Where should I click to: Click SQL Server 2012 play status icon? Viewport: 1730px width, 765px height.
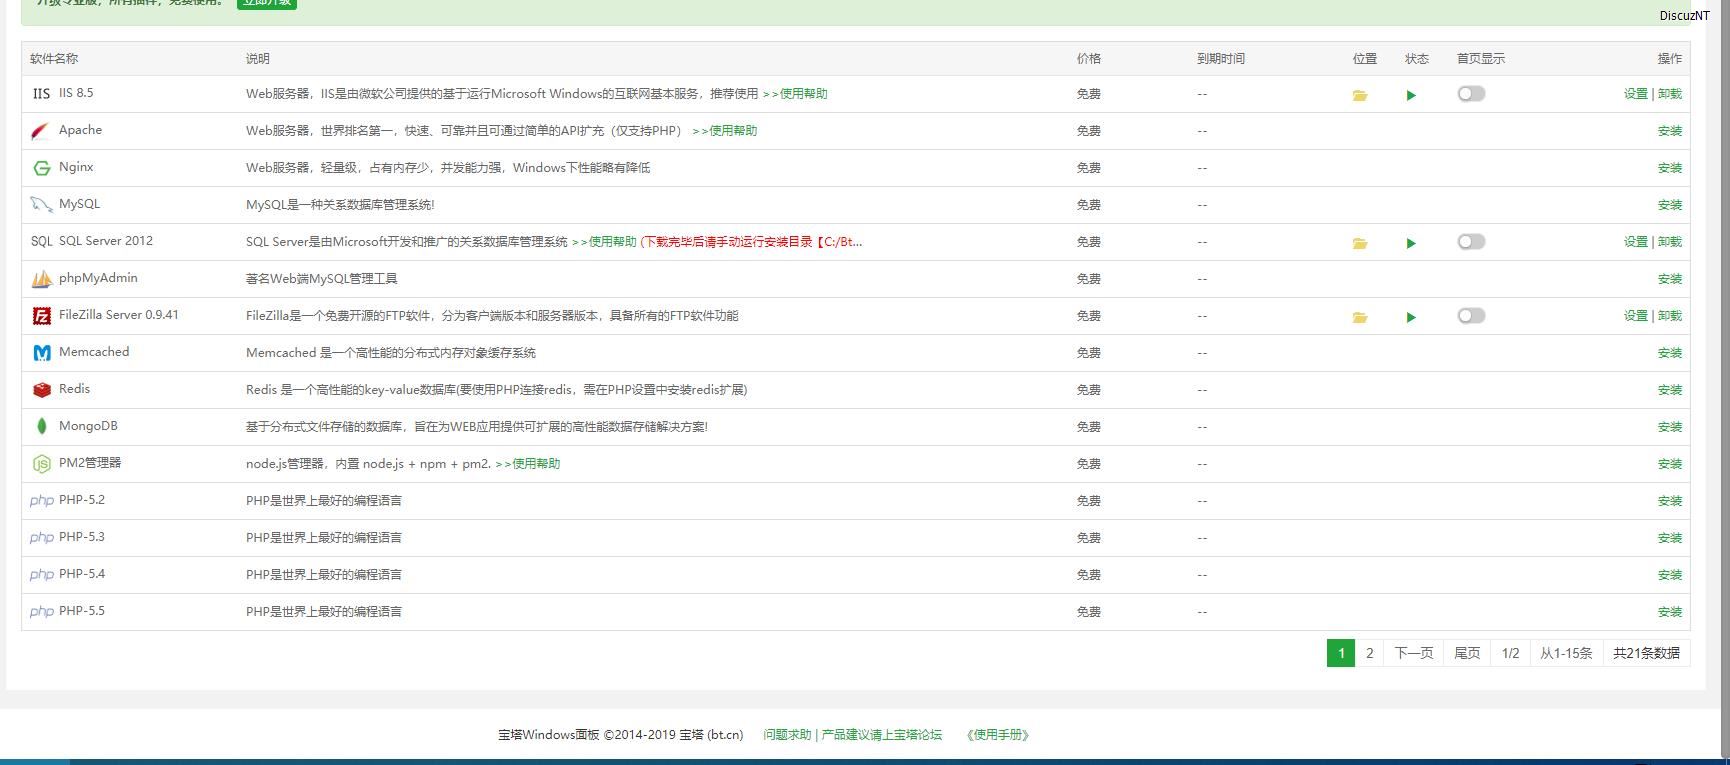click(1411, 244)
